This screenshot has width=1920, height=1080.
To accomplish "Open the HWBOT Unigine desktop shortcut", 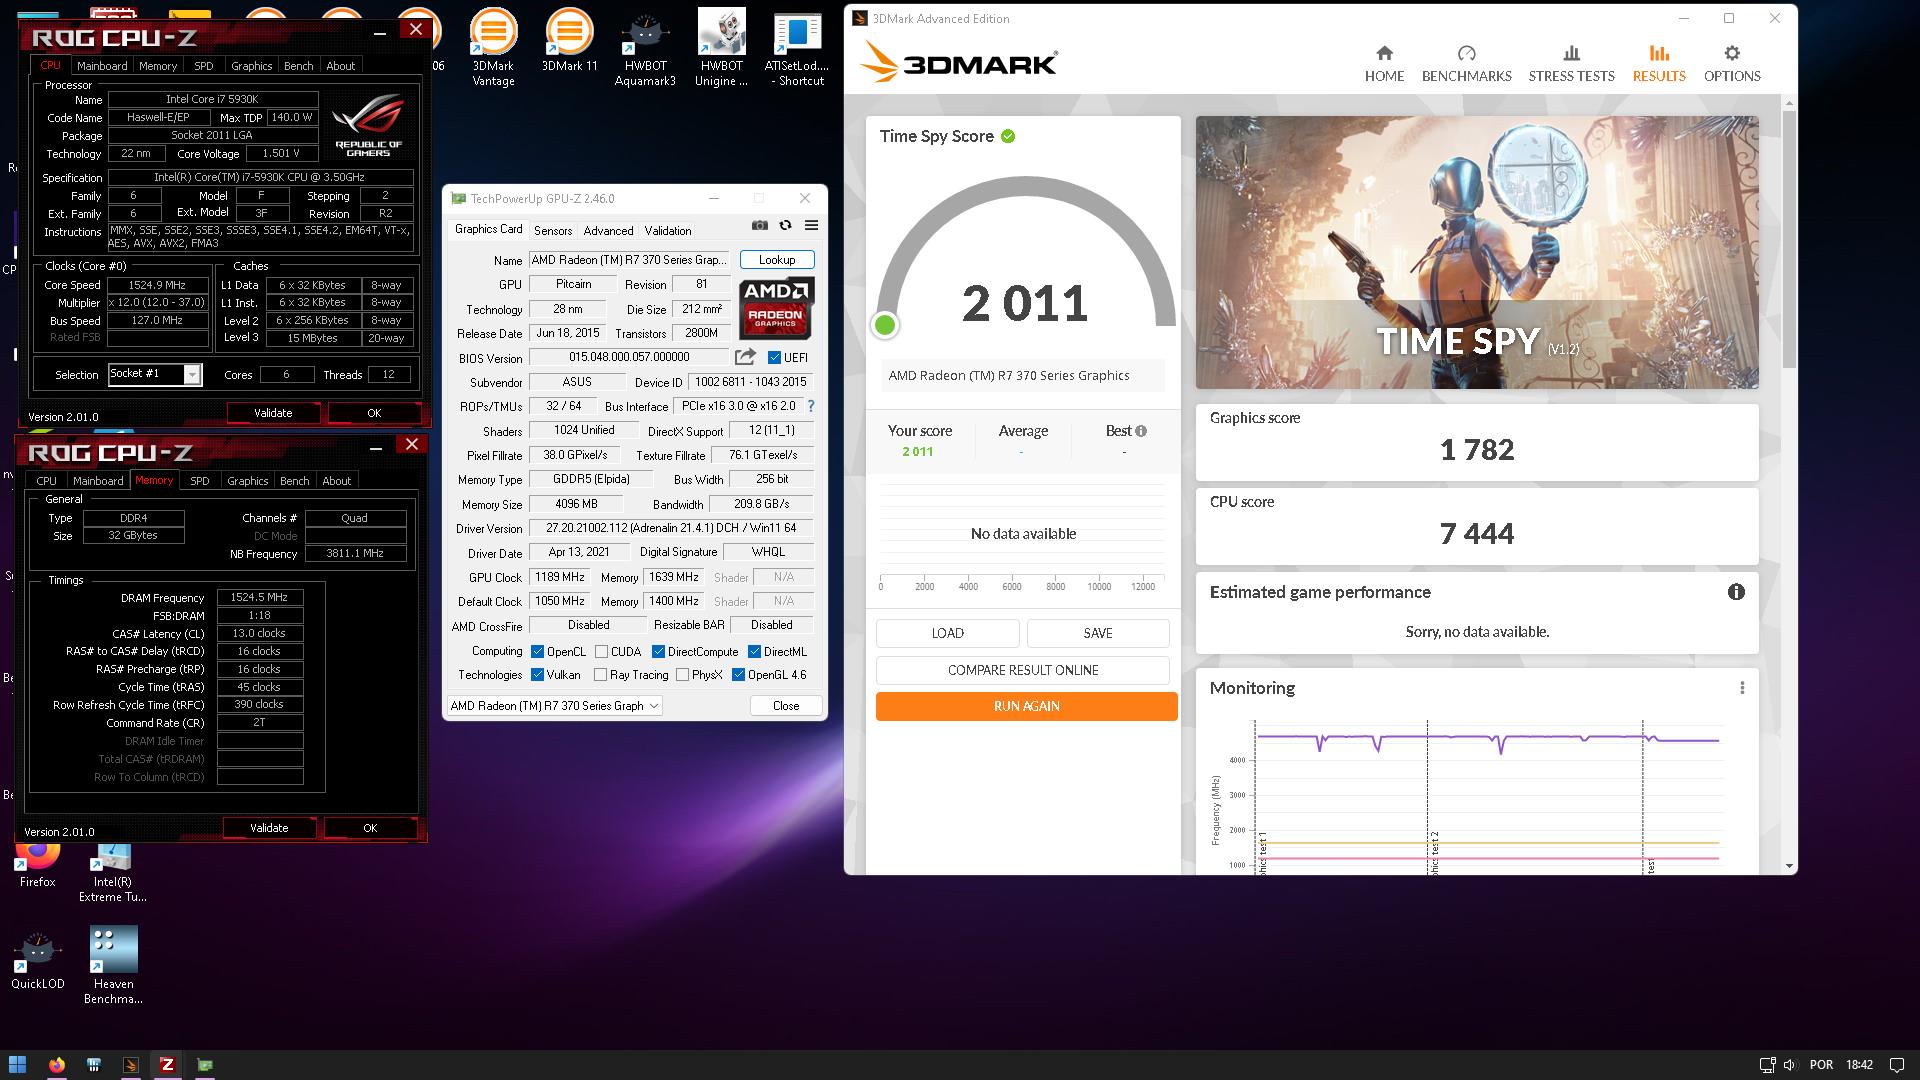I will tap(721, 47).
